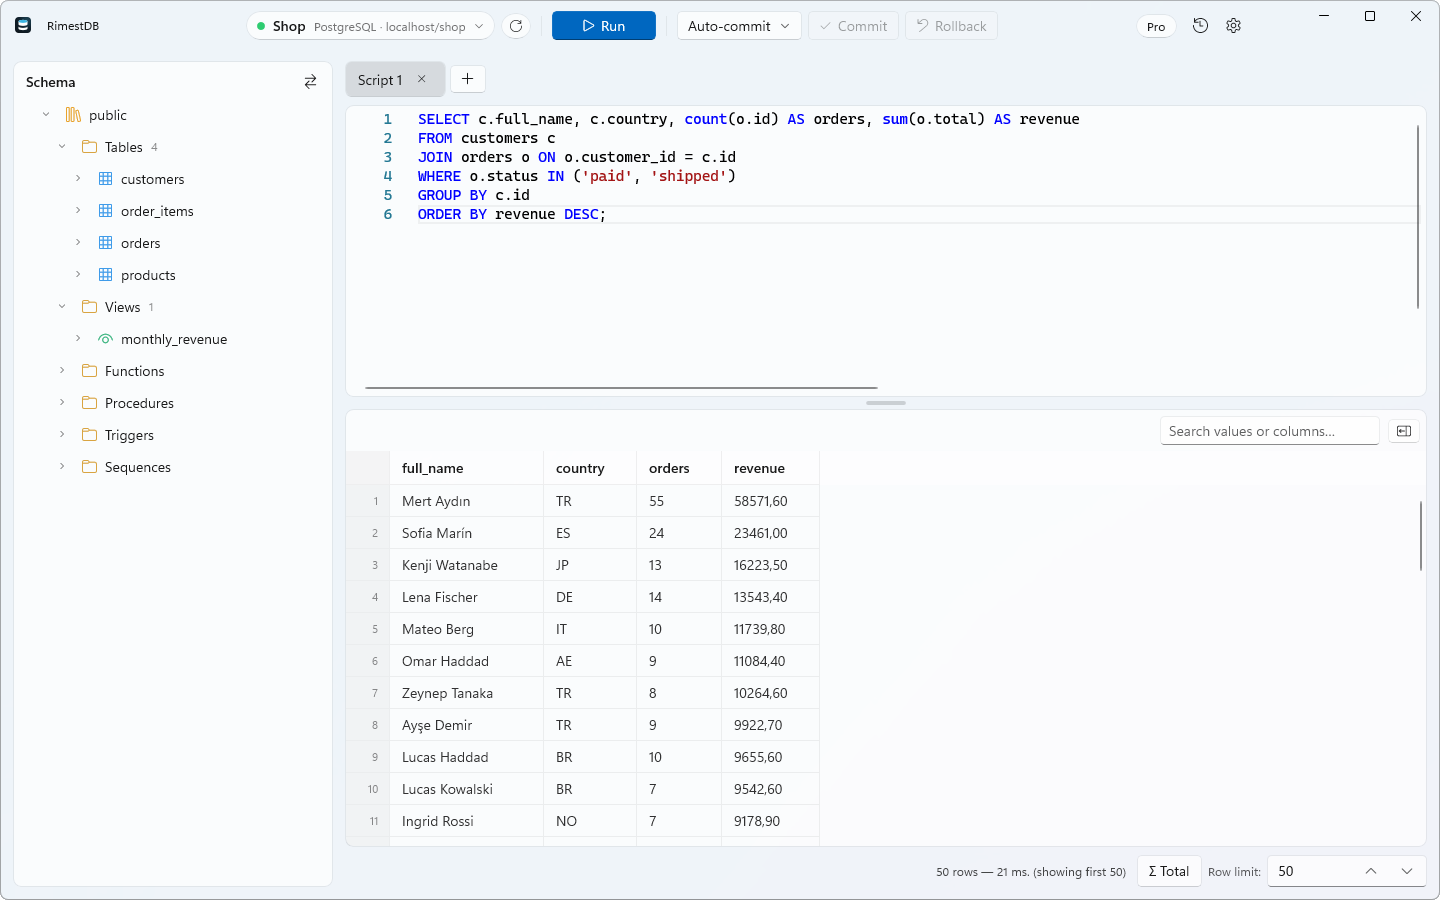Click the RimestDB app logo
This screenshot has height=900, width=1440.
pos(23,26)
